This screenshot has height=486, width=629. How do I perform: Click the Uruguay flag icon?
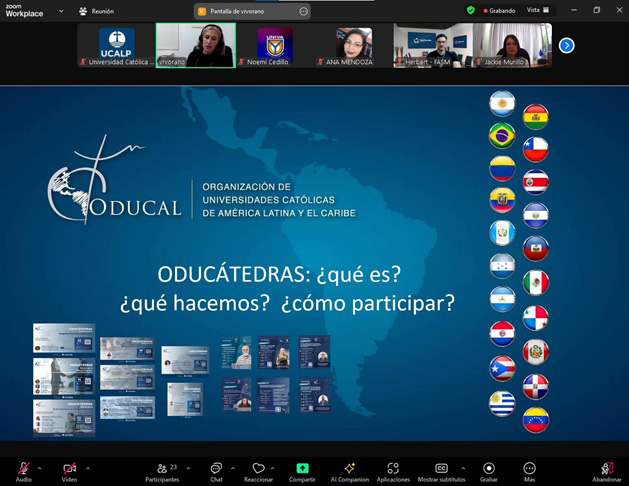click(x=502, y=403)
